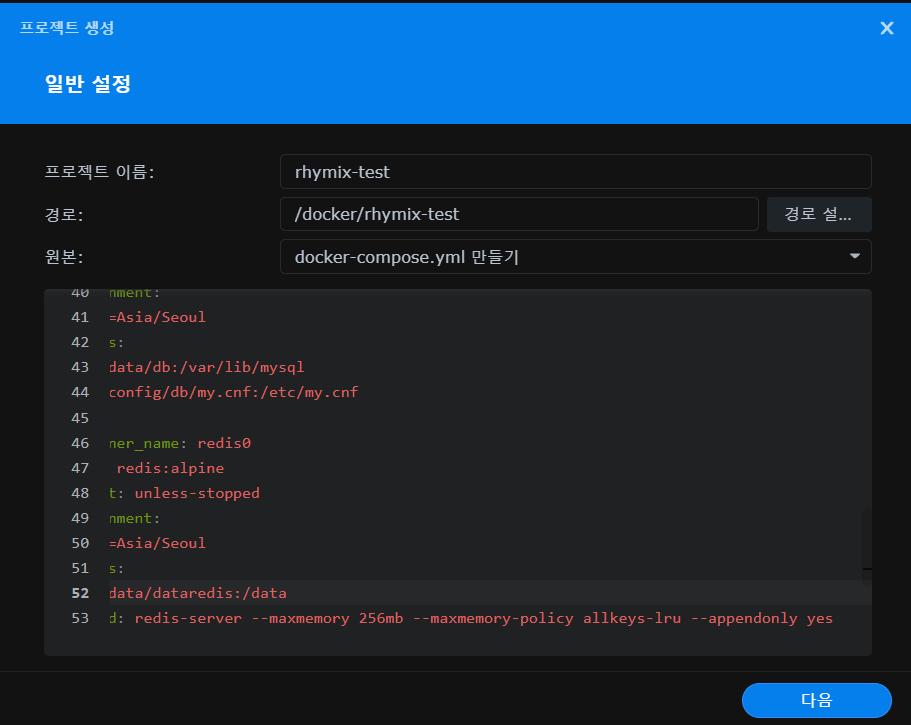Click the redis:alpine image line
Screen dimensions: 911x725
pos(170,468)
